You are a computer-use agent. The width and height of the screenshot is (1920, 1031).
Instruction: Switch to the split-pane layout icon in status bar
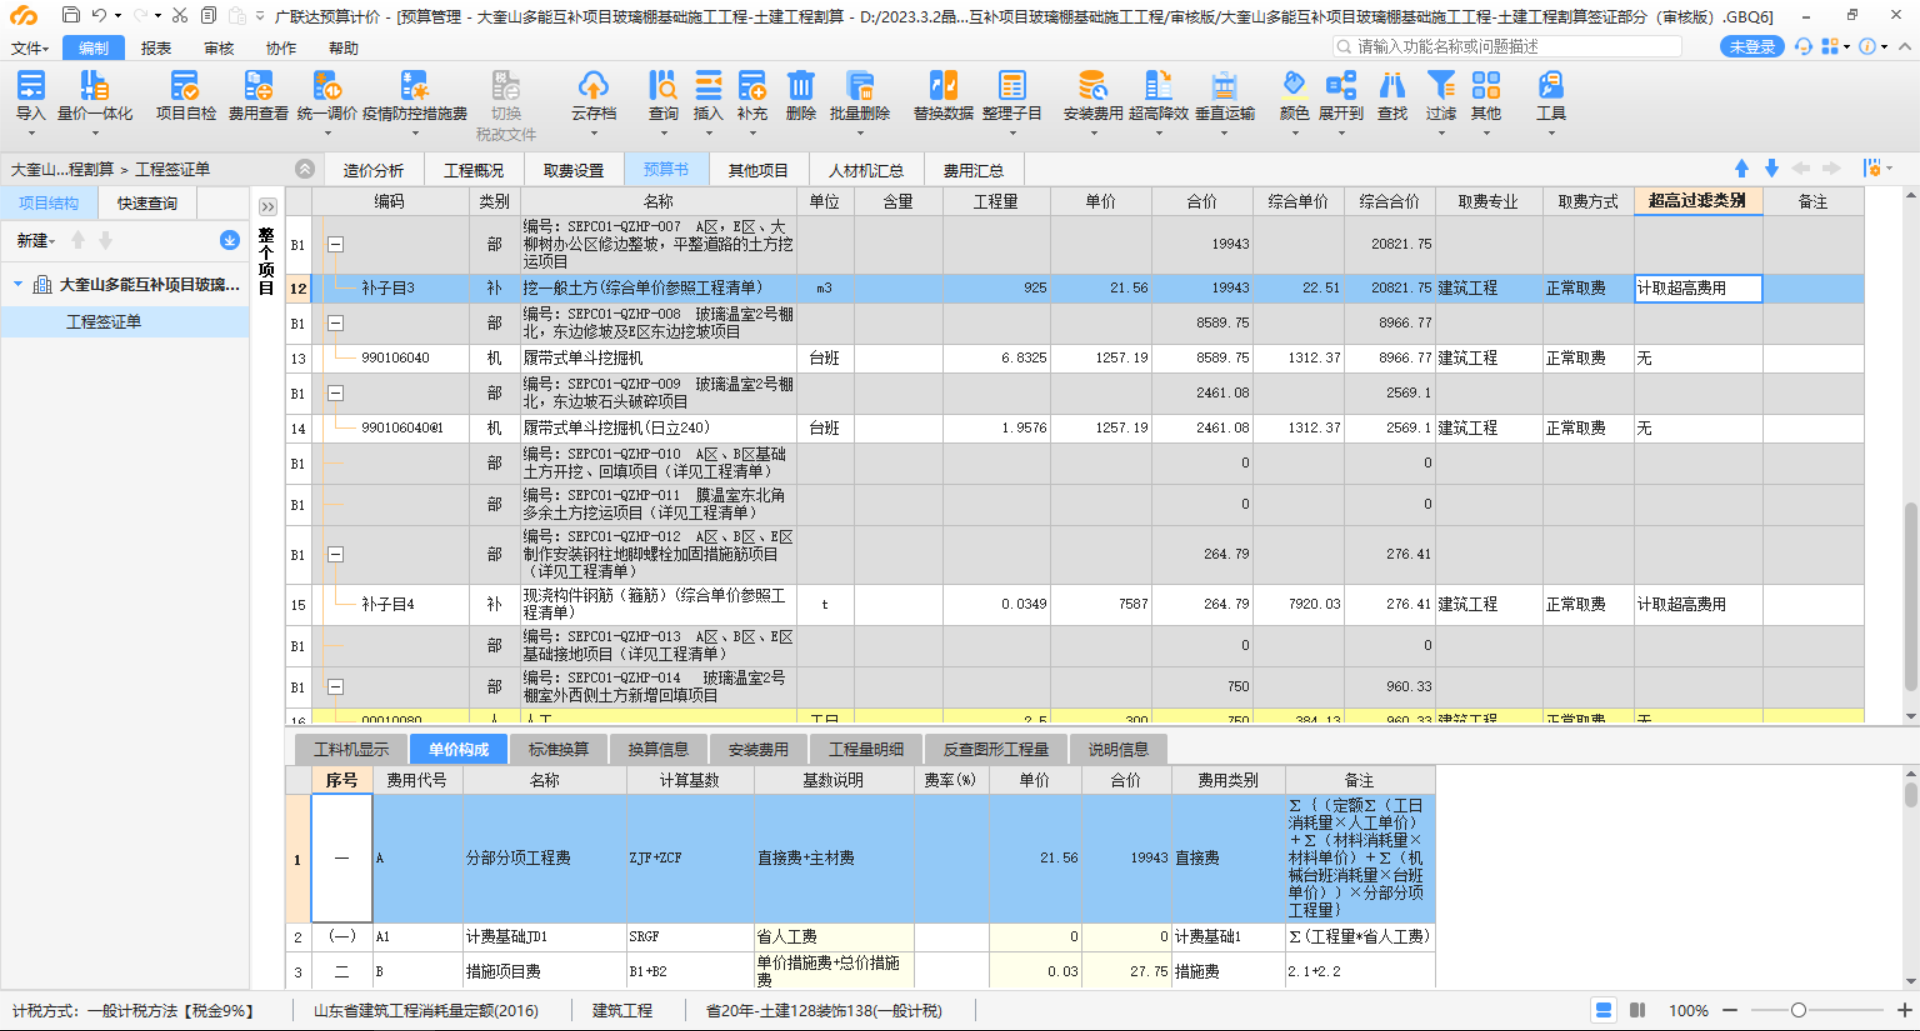(x=1638, y=1010)
